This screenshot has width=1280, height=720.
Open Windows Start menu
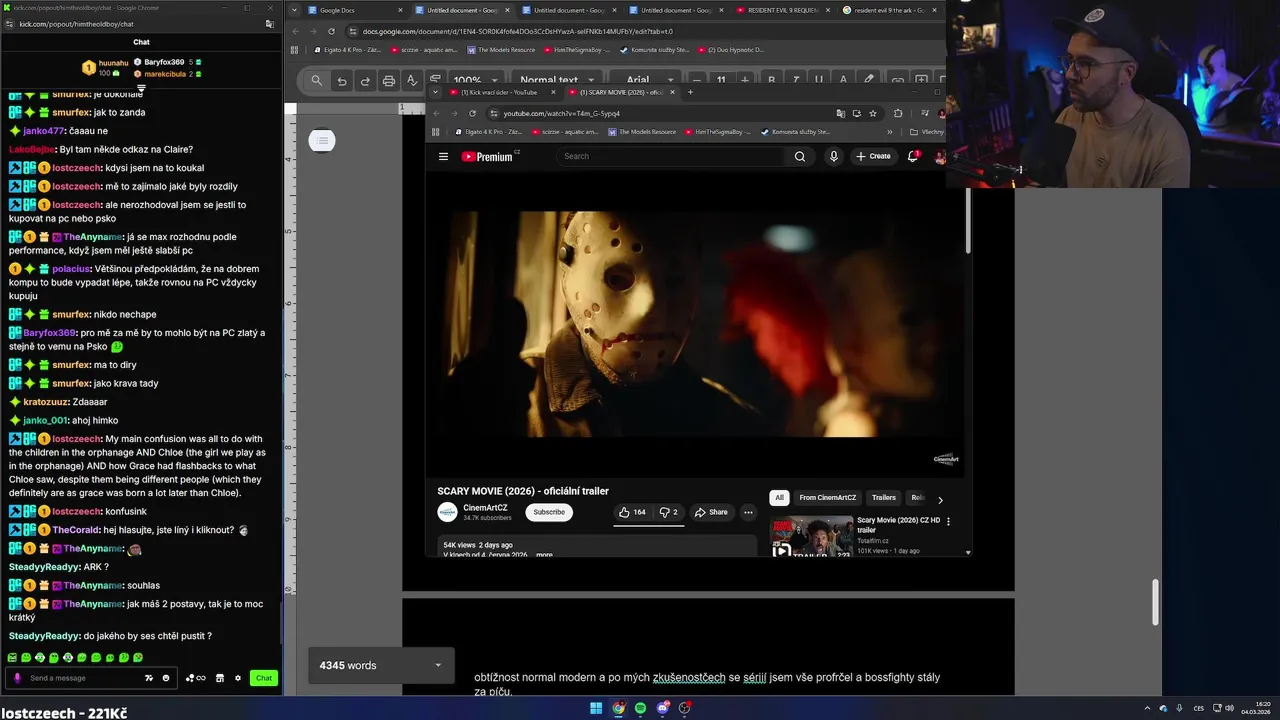596,708
